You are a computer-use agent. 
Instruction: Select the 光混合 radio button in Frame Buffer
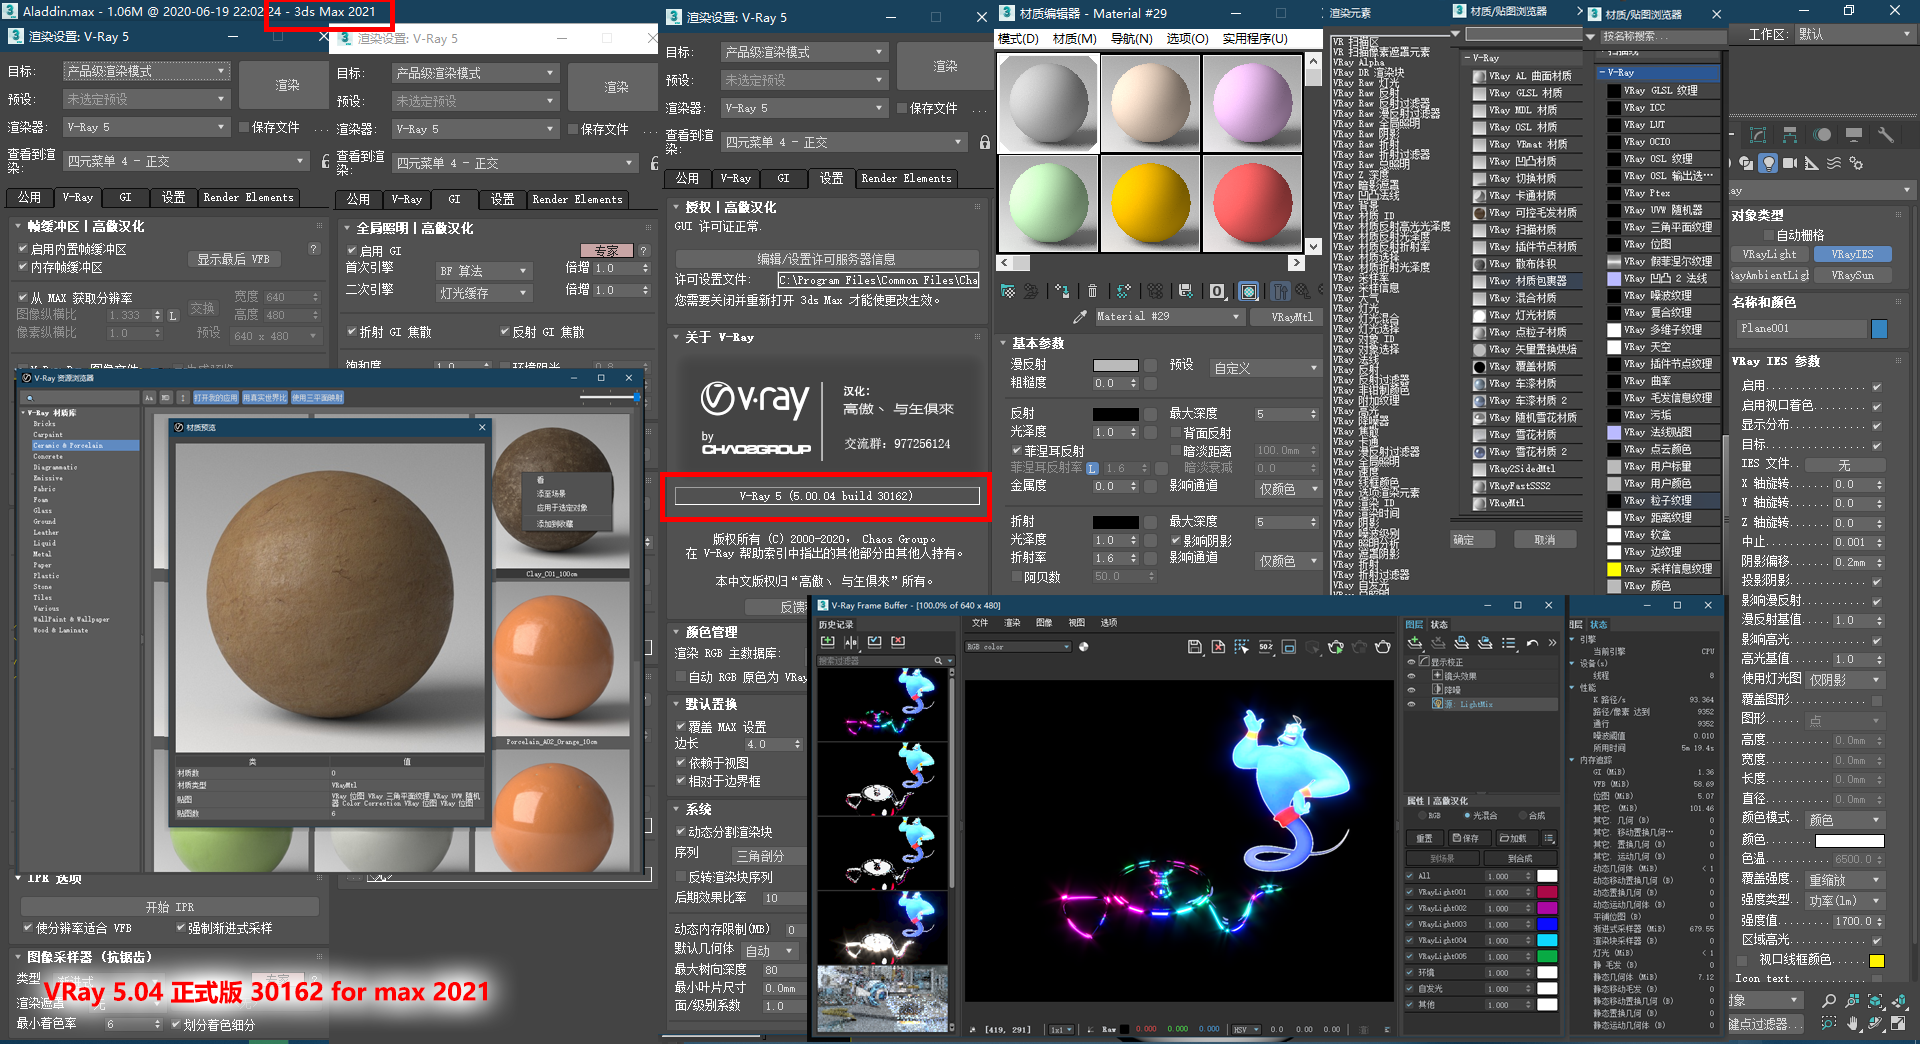tap(1467, 816)
